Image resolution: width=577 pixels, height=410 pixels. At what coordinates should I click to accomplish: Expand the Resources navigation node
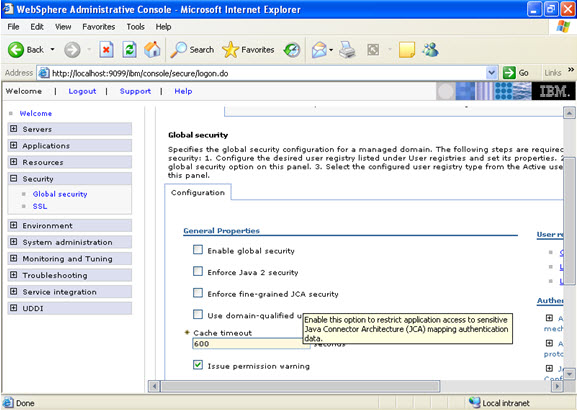coord(14,162)
